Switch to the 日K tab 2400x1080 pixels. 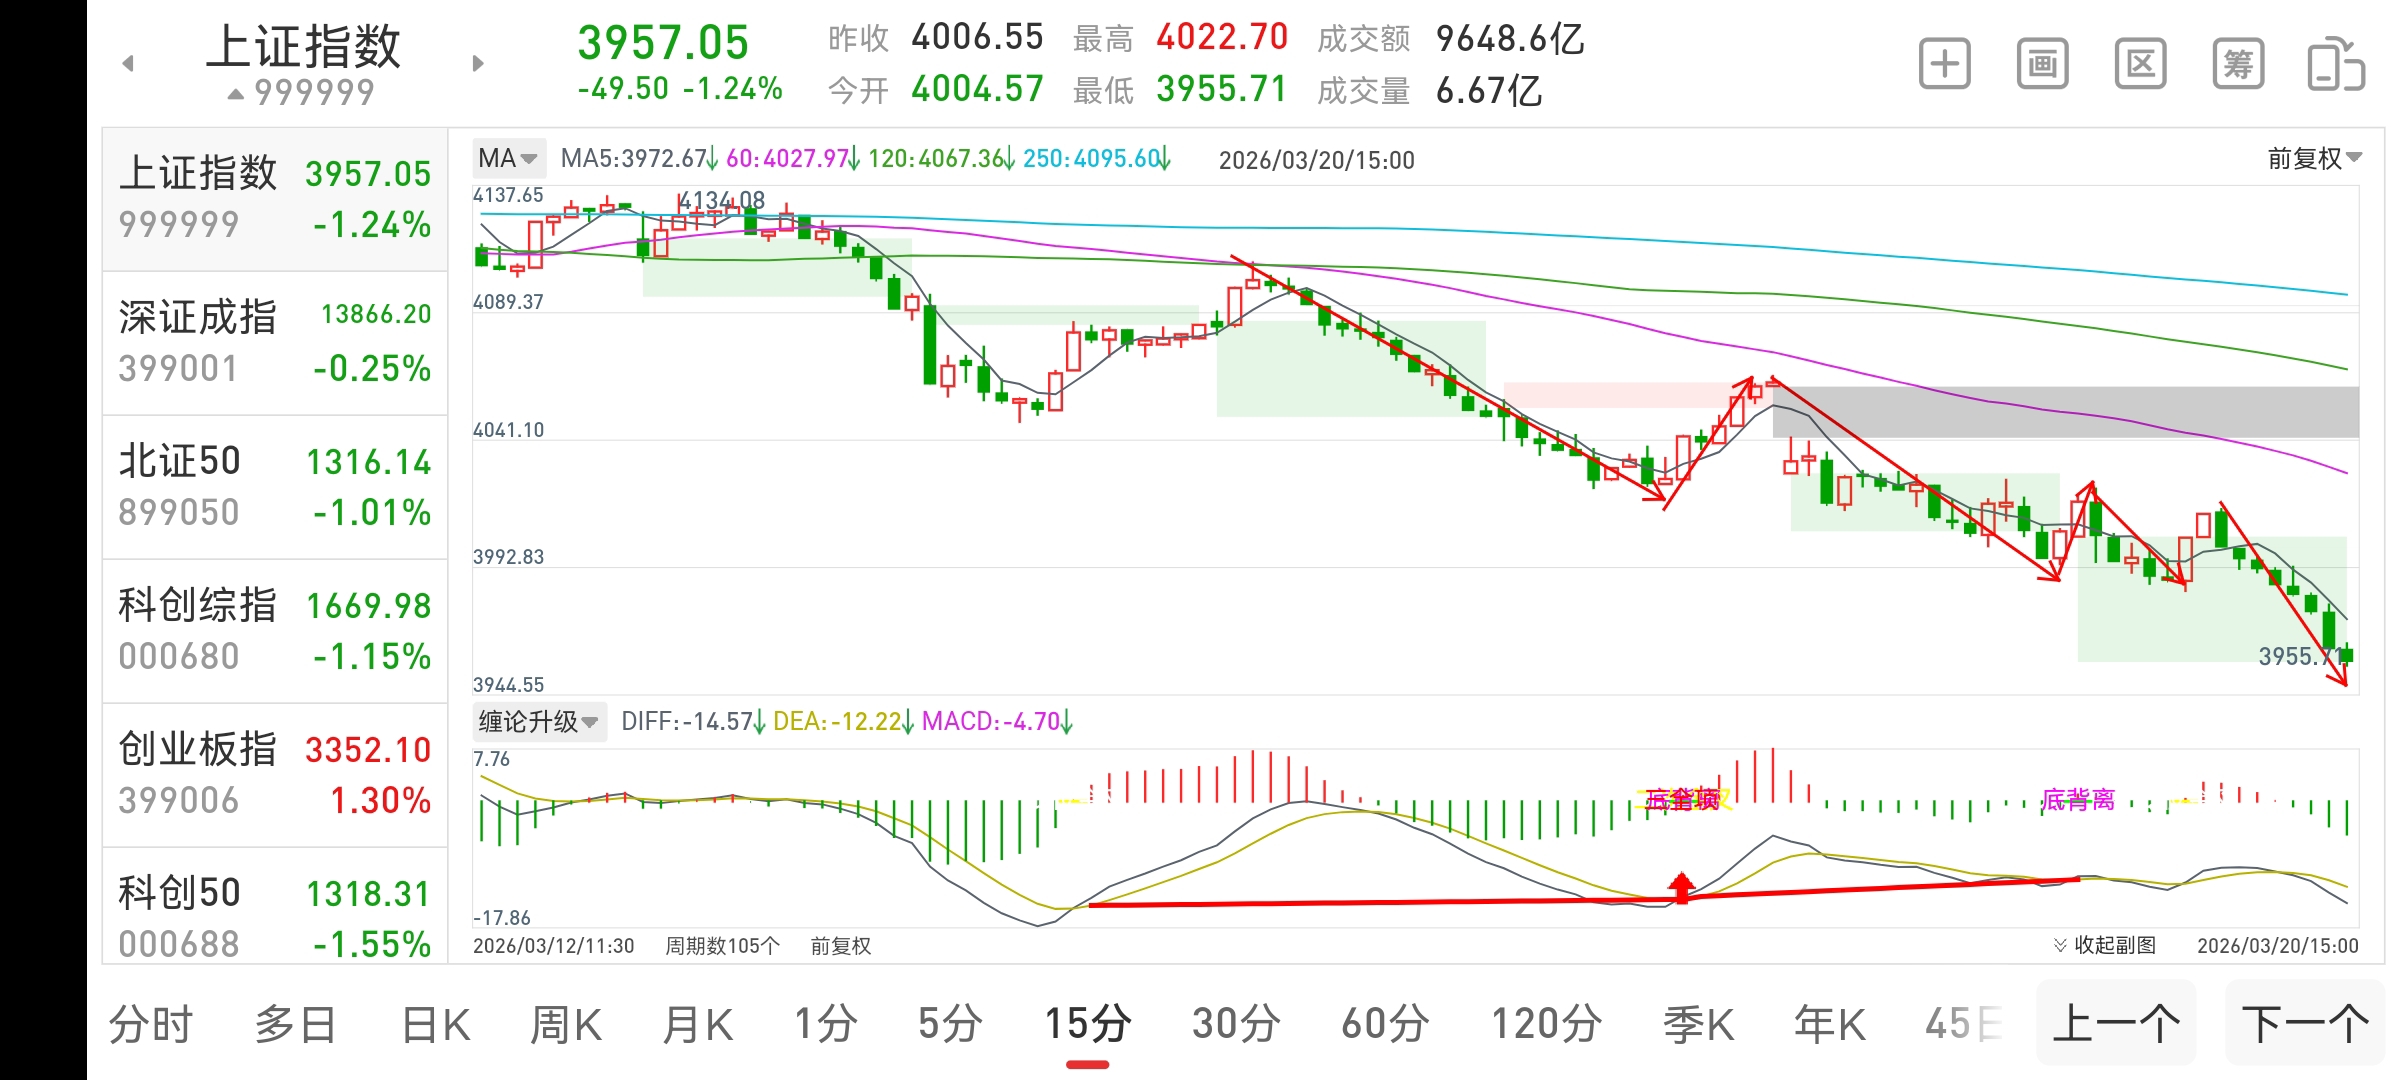tap(435, 1025)
